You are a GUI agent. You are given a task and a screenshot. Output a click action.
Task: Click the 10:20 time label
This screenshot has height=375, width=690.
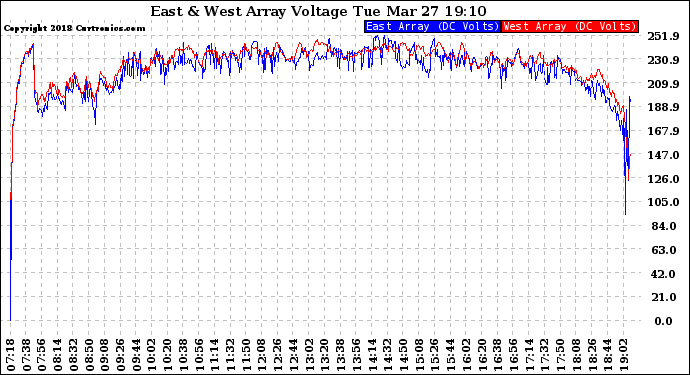click(x=168, y=355)
